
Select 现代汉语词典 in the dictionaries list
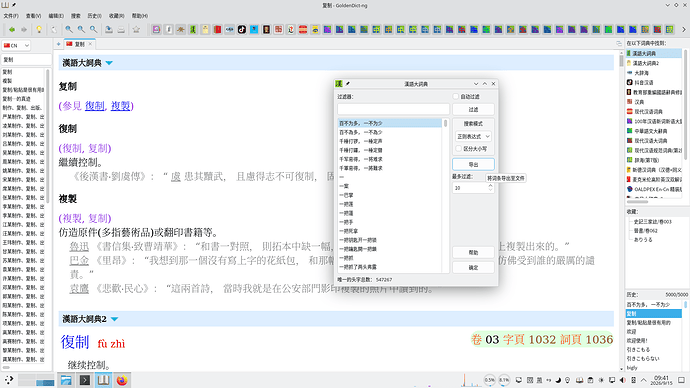click(648, 112)
